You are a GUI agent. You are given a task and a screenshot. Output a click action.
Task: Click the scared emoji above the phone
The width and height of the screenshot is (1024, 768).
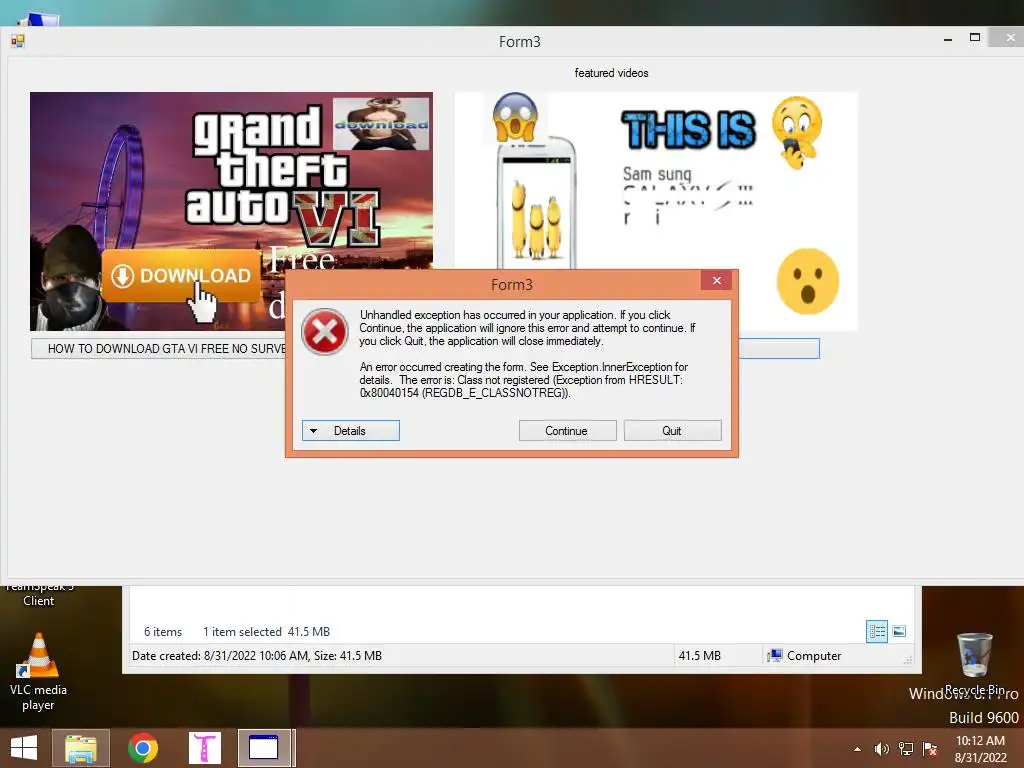coord(515,118)
